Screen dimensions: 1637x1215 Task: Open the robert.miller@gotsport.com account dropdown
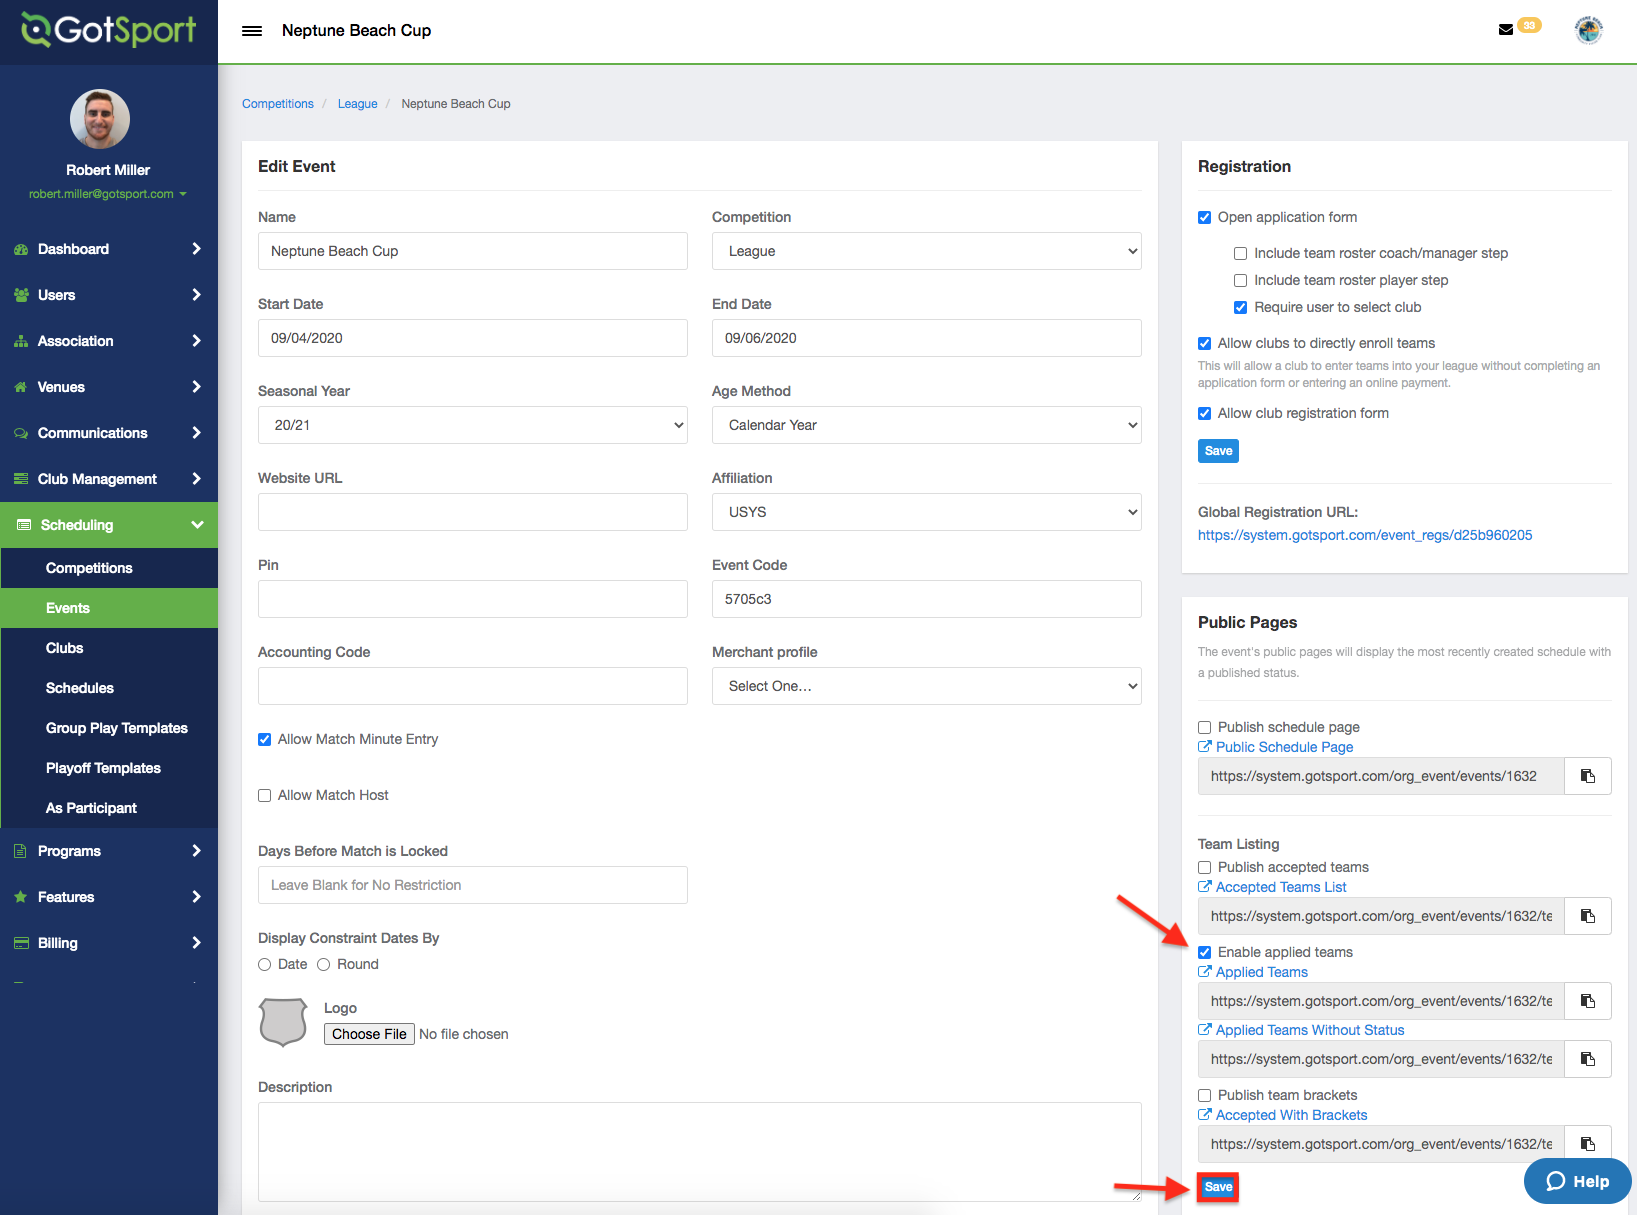[x=108, y=194]
